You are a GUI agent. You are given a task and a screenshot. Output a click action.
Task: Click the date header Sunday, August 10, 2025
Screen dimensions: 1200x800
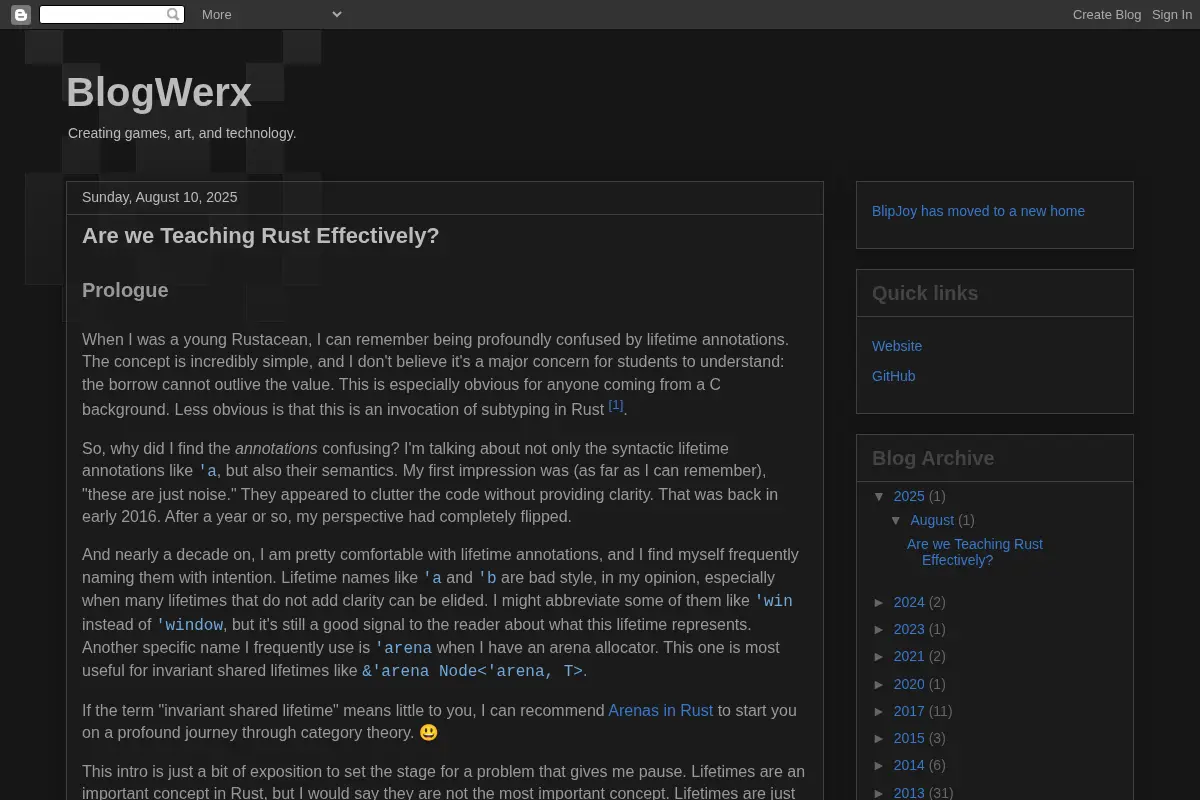[160, 197]
